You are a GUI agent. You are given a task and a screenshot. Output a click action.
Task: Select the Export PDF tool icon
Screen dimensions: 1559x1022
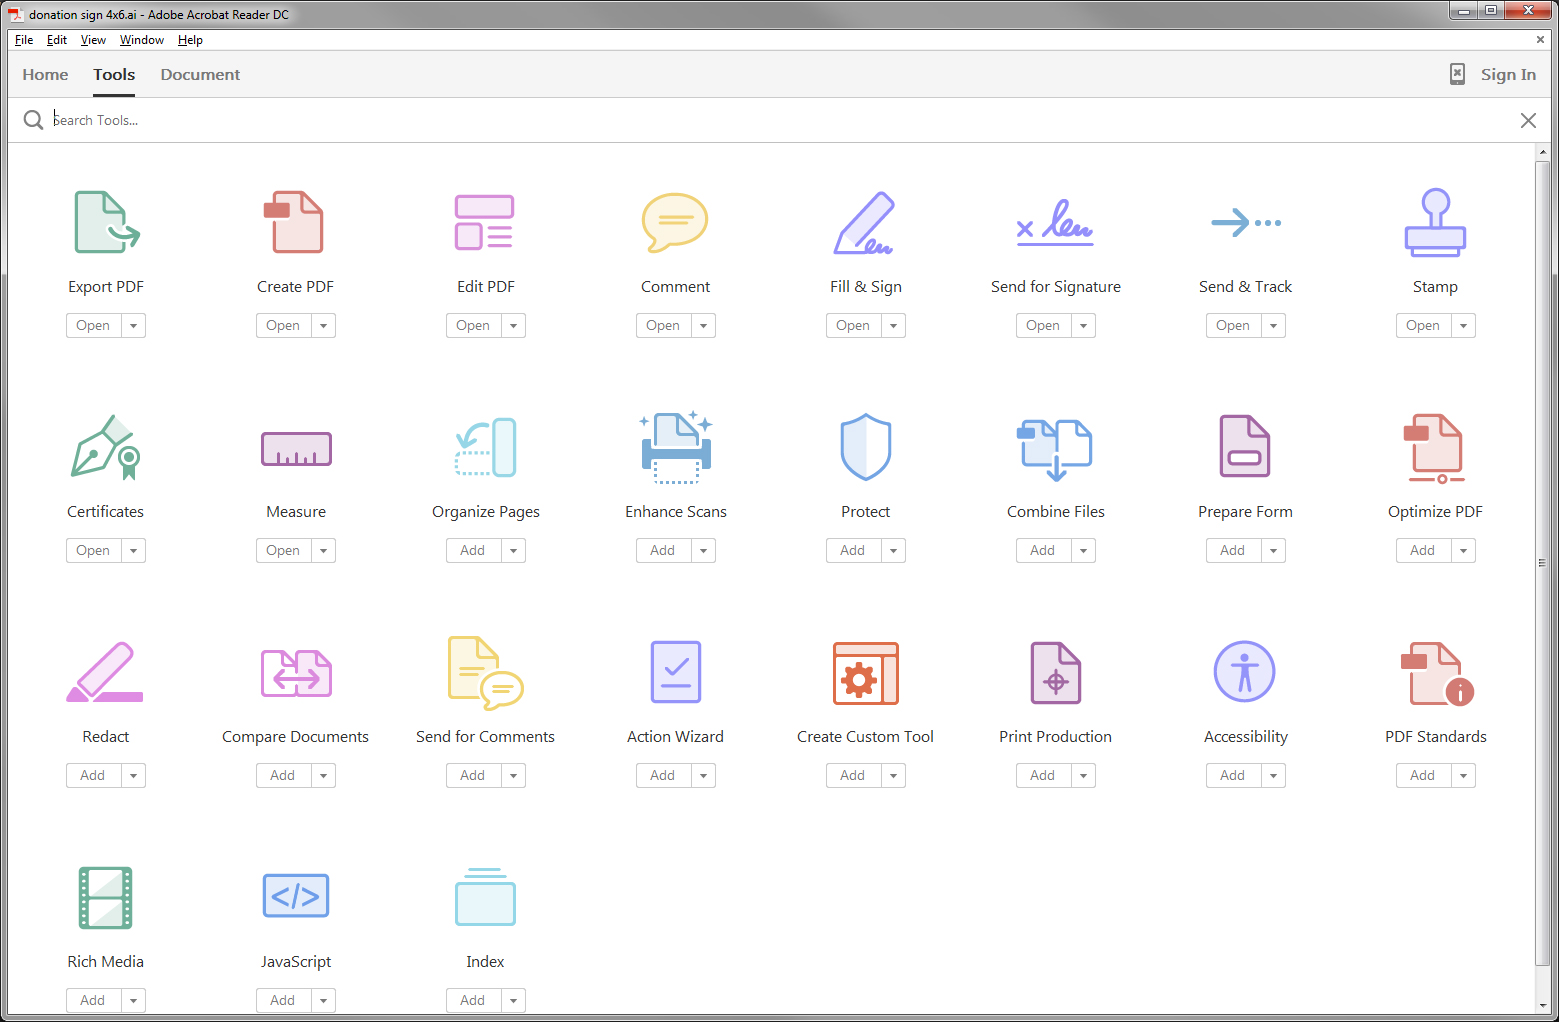105,222
